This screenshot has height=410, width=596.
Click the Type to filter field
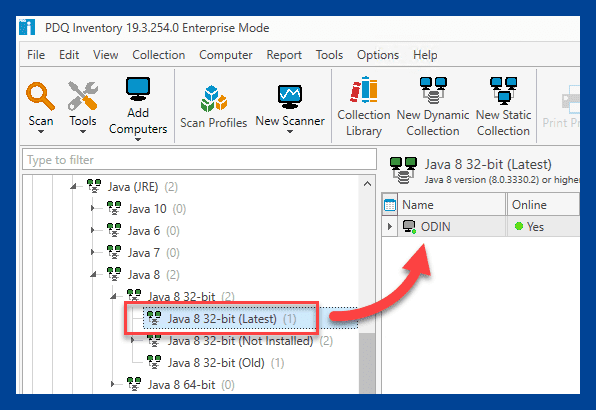point(199,160)
